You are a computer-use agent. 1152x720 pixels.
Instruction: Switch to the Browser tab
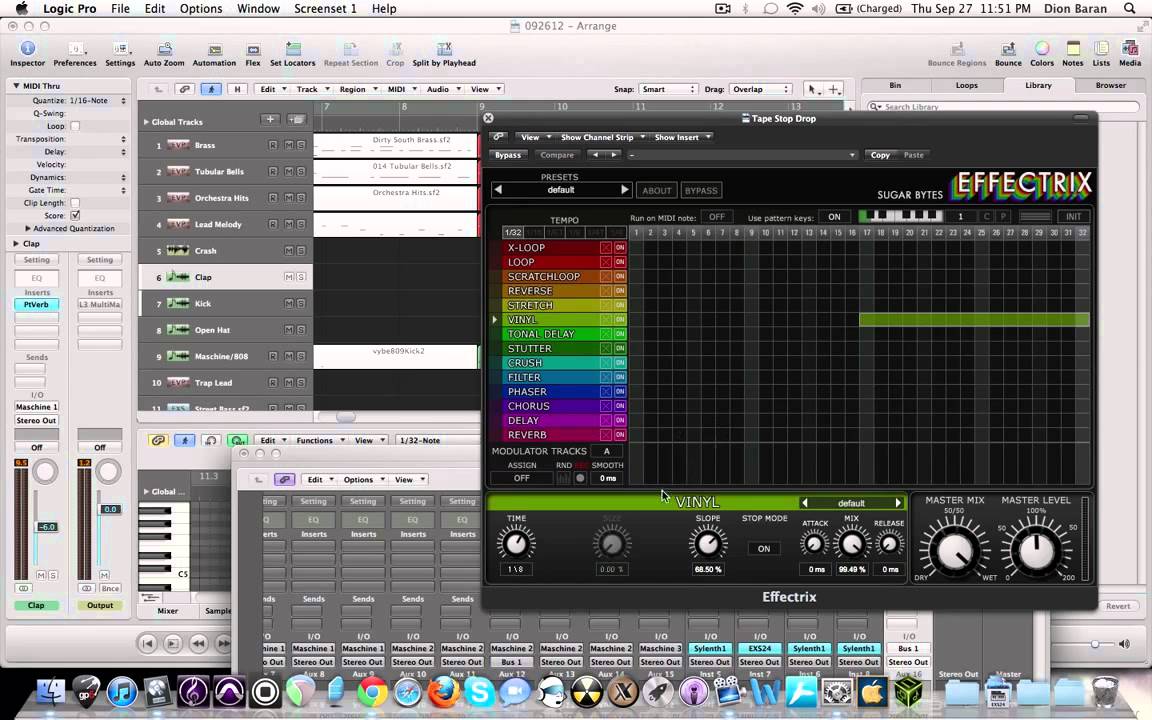1110,85
